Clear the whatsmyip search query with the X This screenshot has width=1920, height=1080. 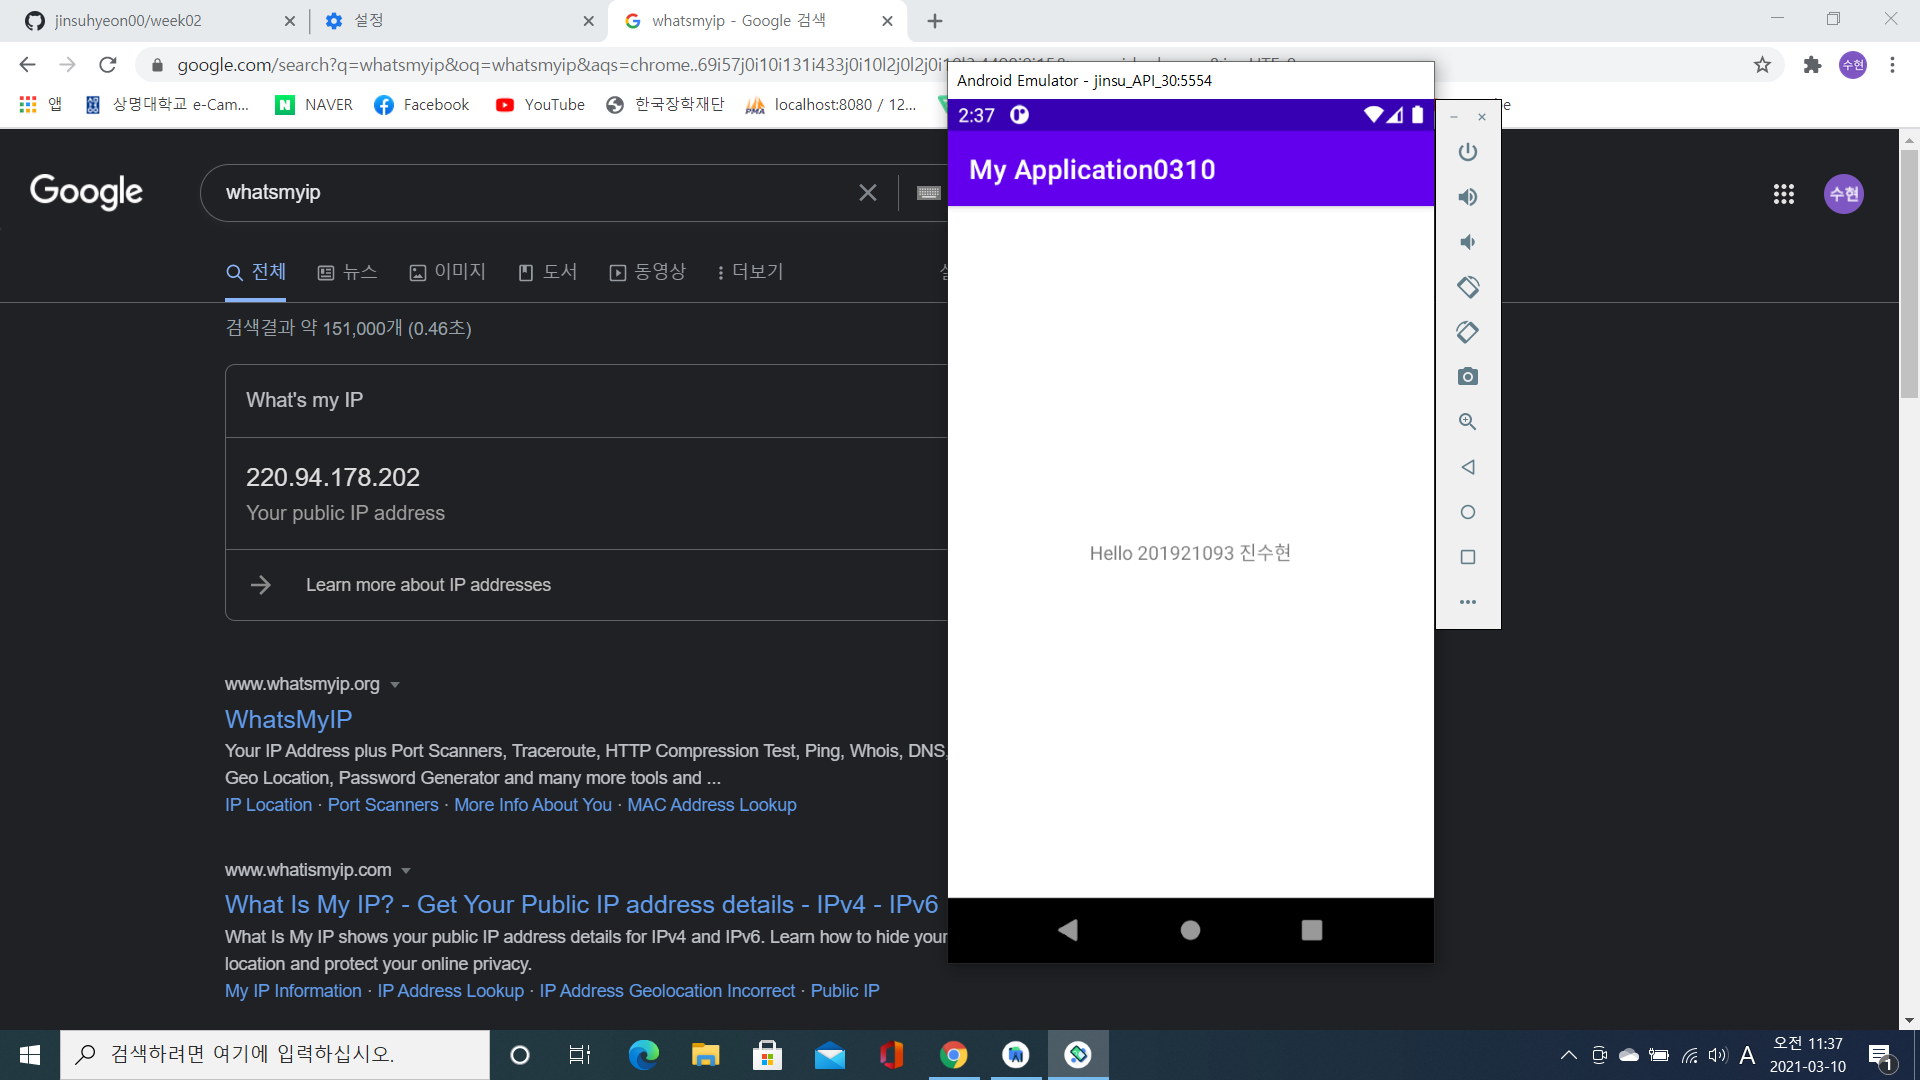[x=867, y=192]
